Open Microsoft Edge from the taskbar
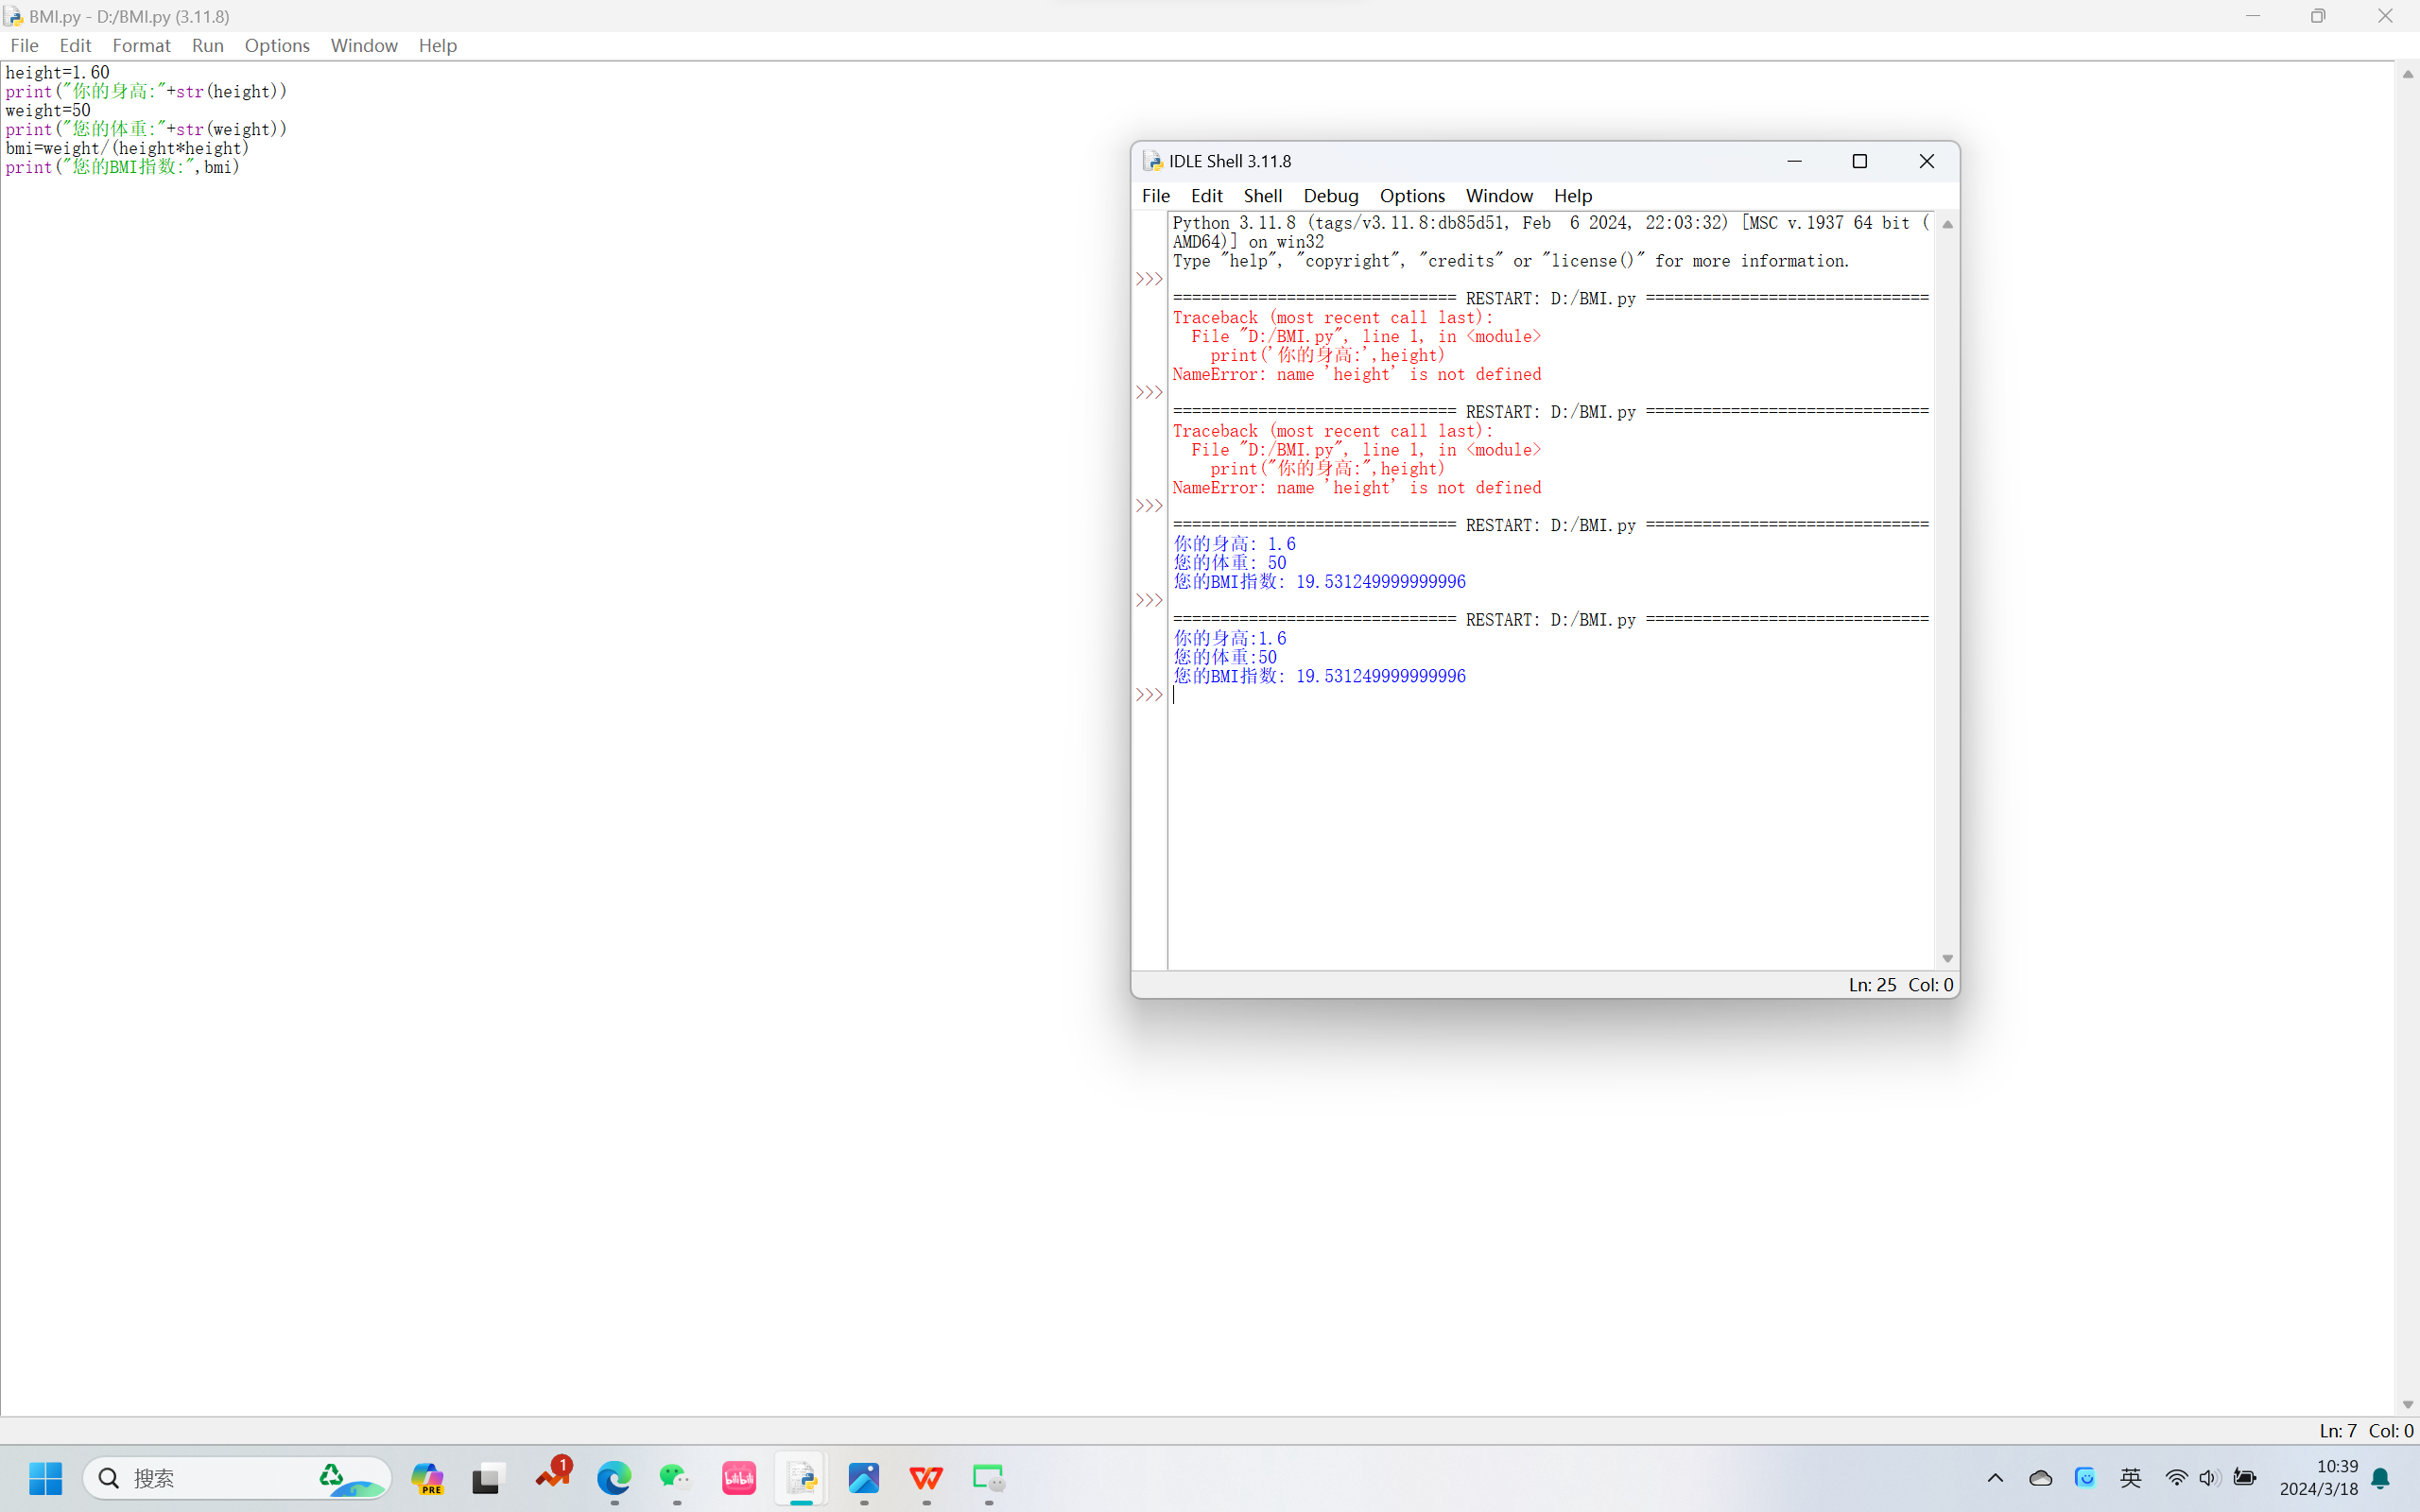 point(614,1477)
